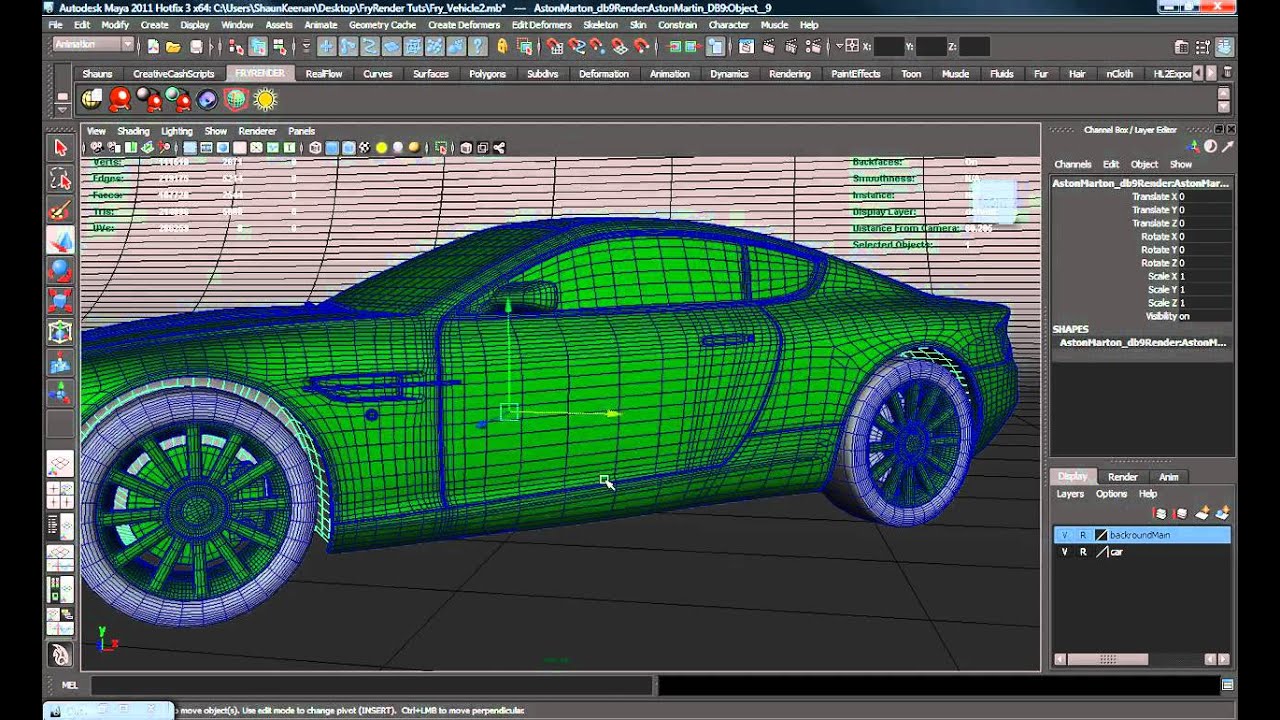Toggle select by hierarchy mode
1280x720 pixels.
point(236,46)
